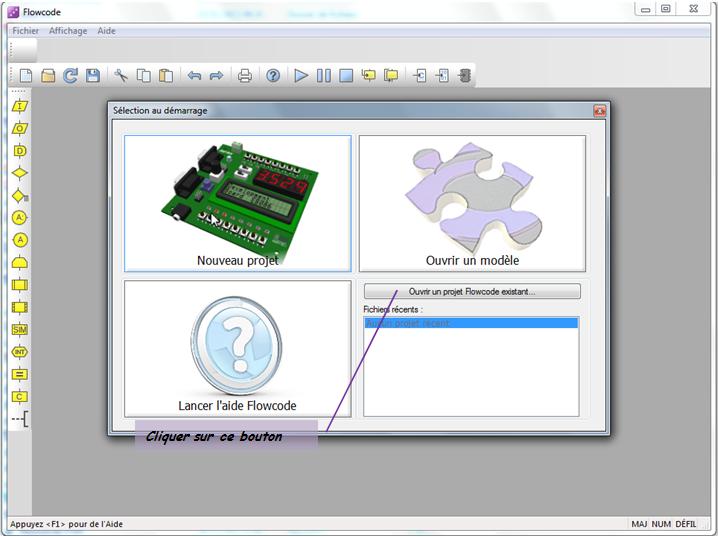718x537 pixels.
Task: Select the C code icon in sidebar
Action: [x=20, y=397]
